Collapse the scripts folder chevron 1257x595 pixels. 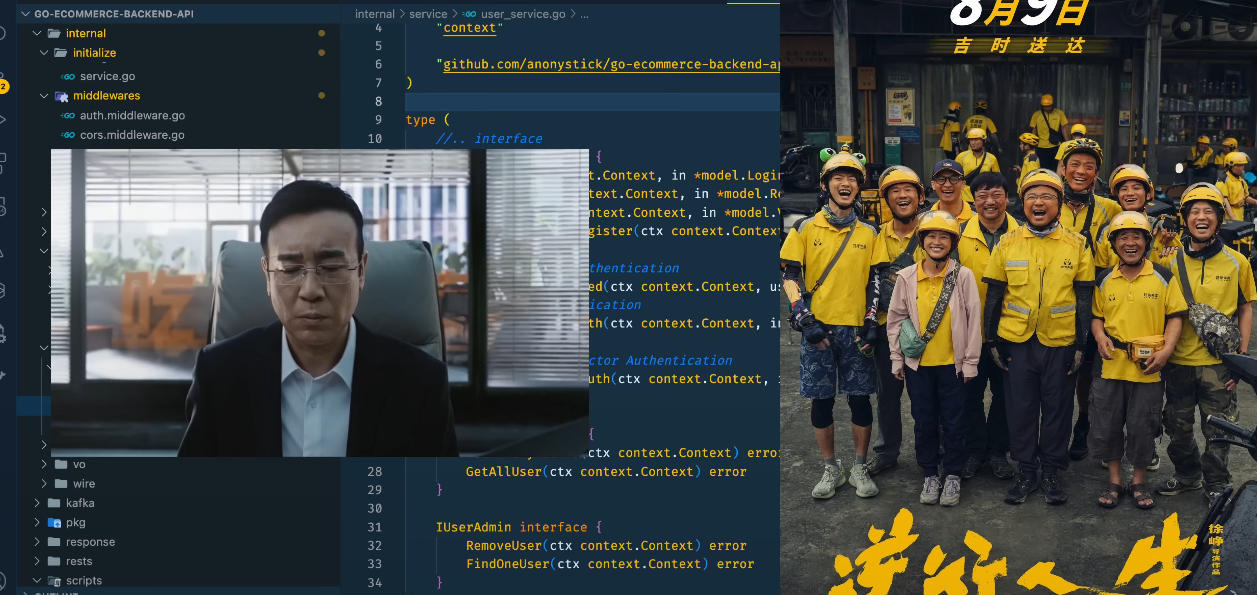click(38, 581)
